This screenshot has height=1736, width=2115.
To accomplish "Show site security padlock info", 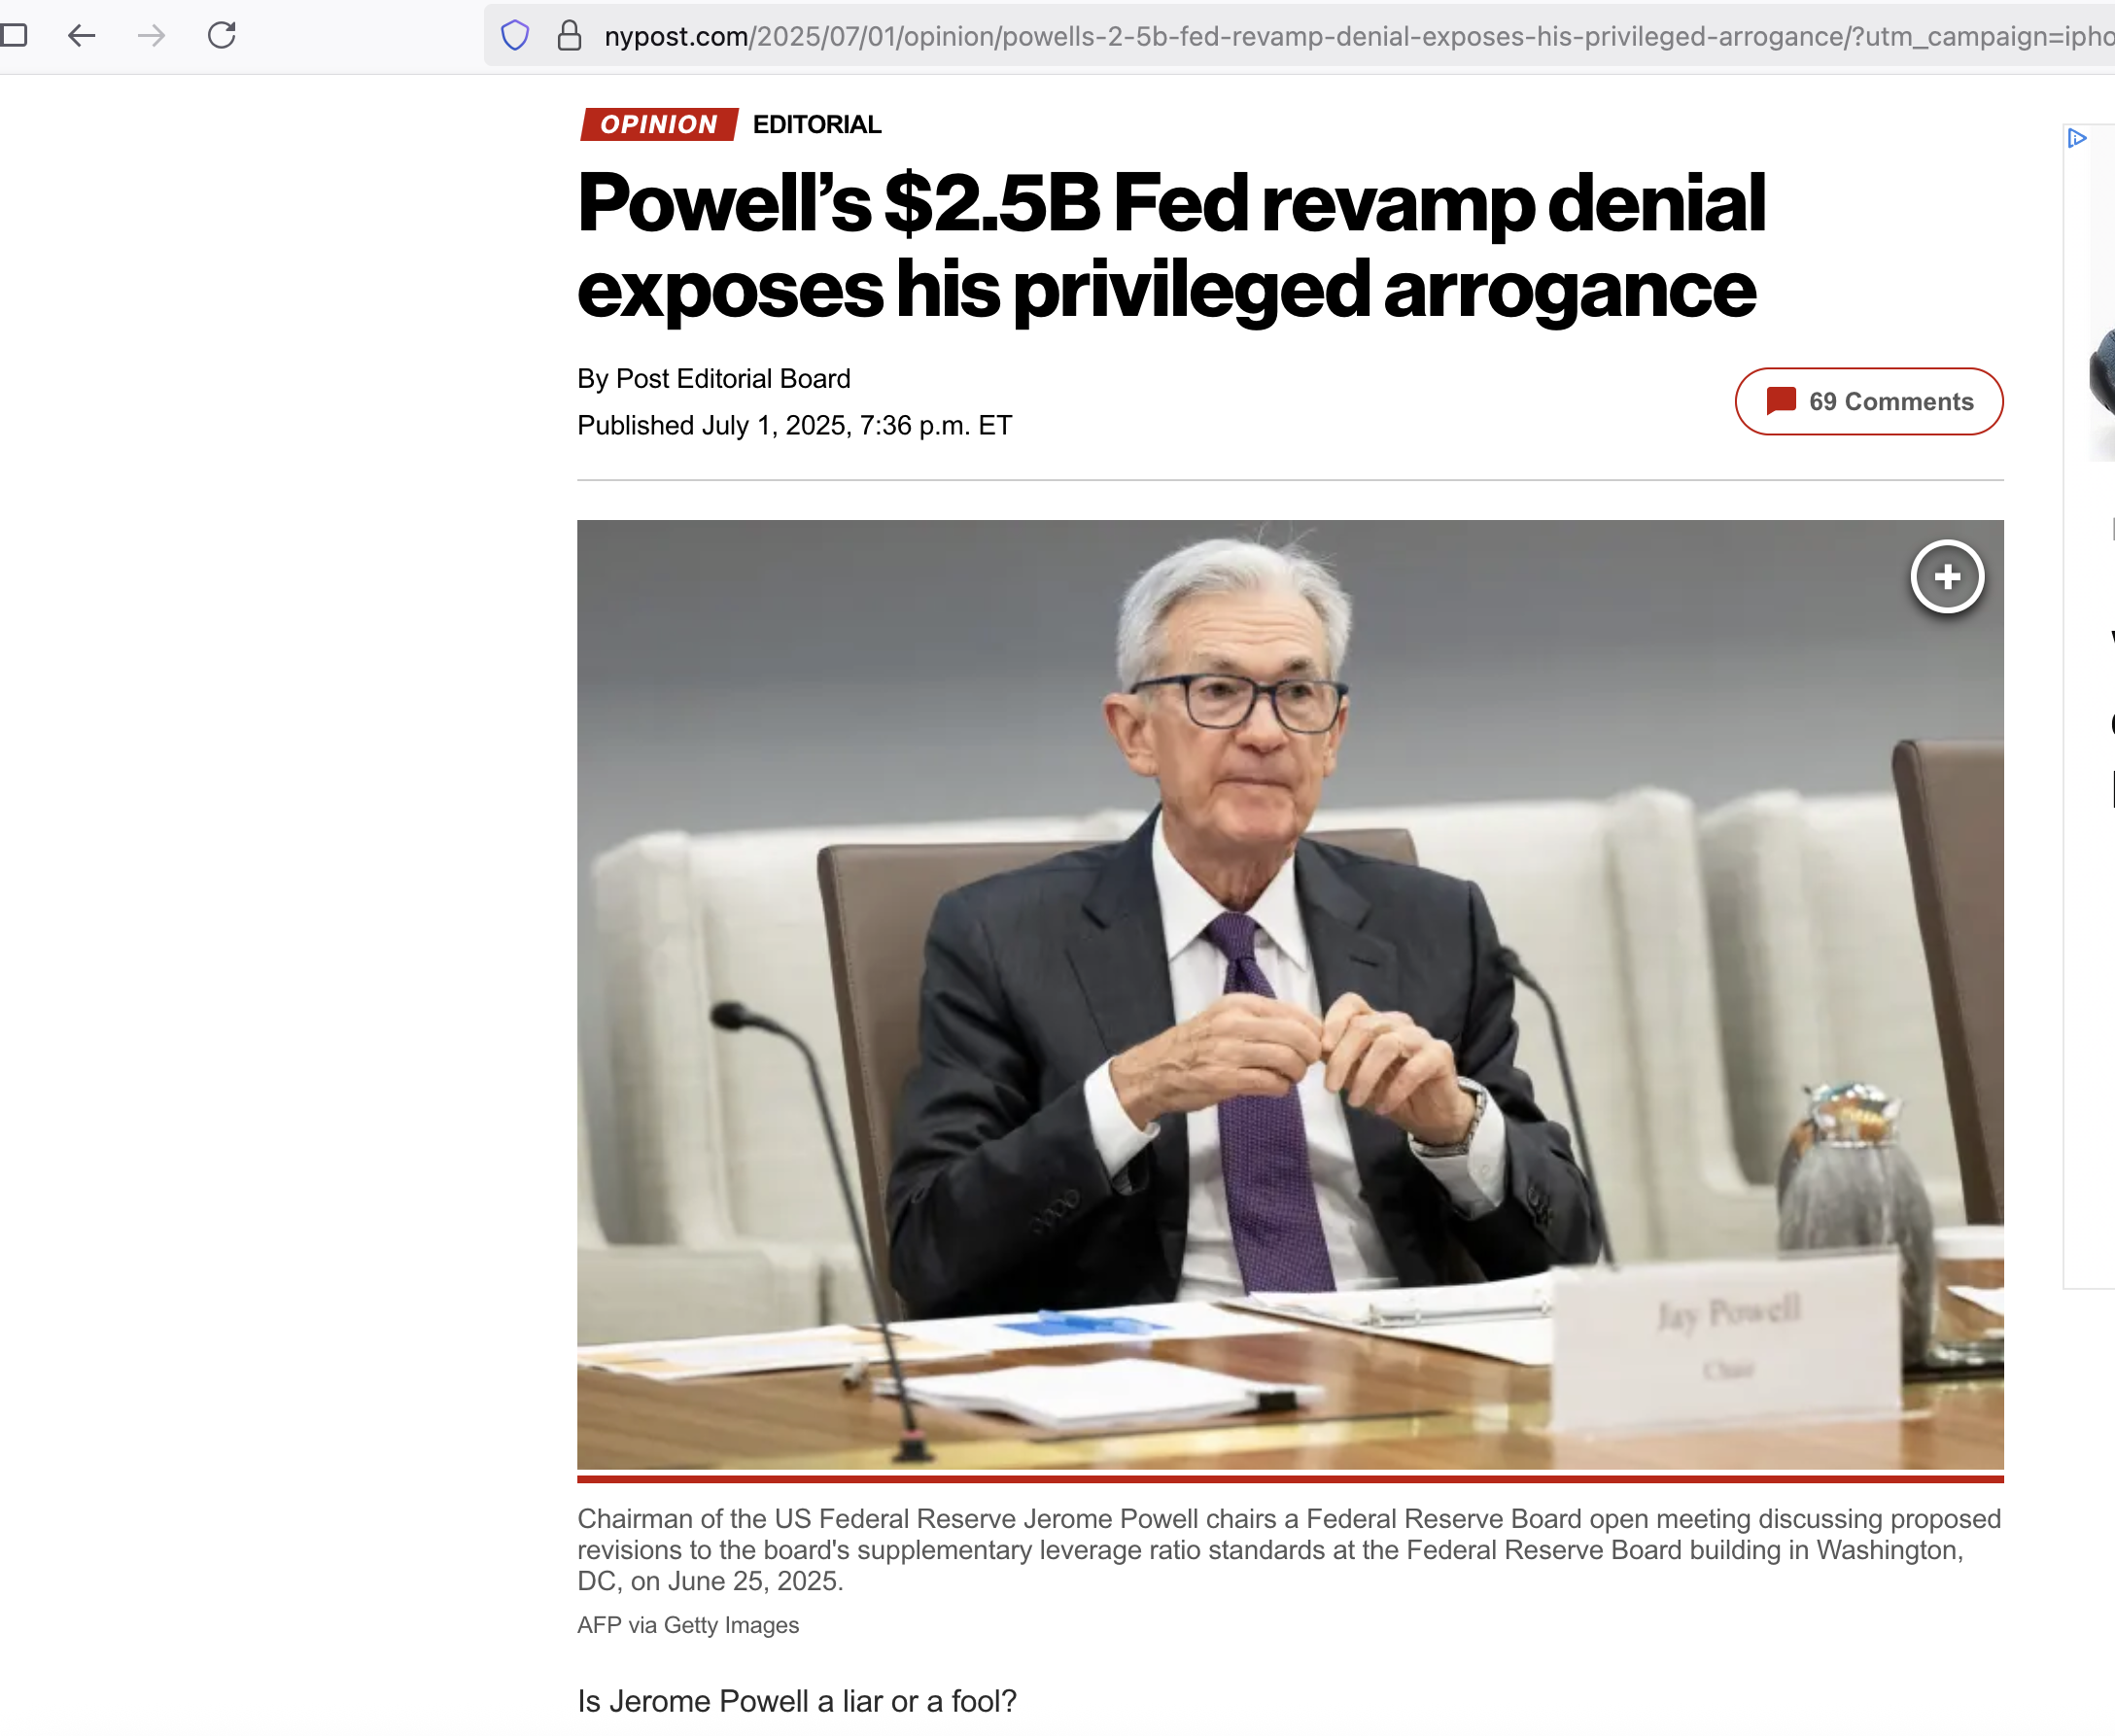I will coord(570,36).
